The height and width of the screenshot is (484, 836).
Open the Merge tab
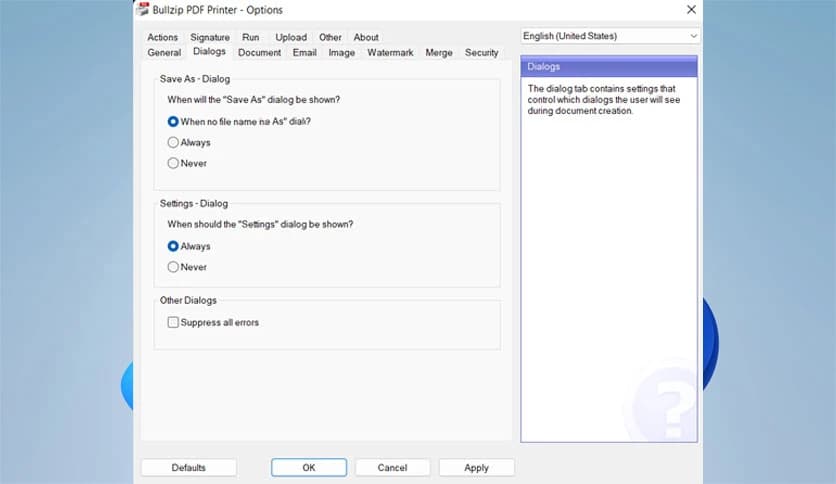pos(439,52)
